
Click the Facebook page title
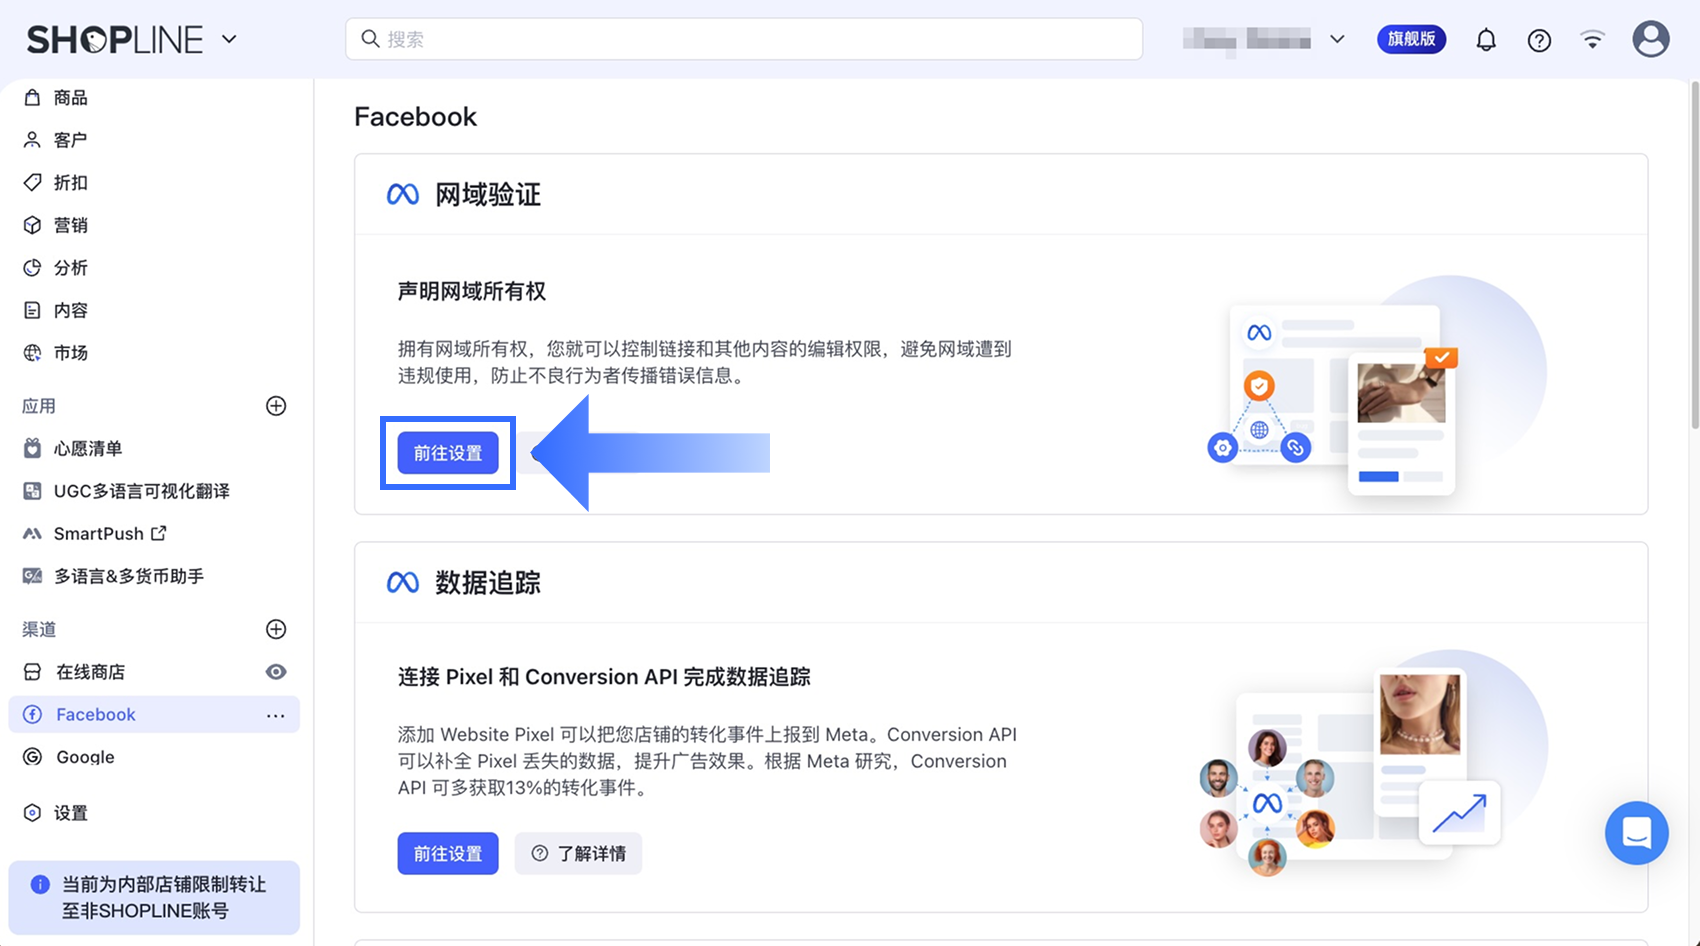point(416,117)
